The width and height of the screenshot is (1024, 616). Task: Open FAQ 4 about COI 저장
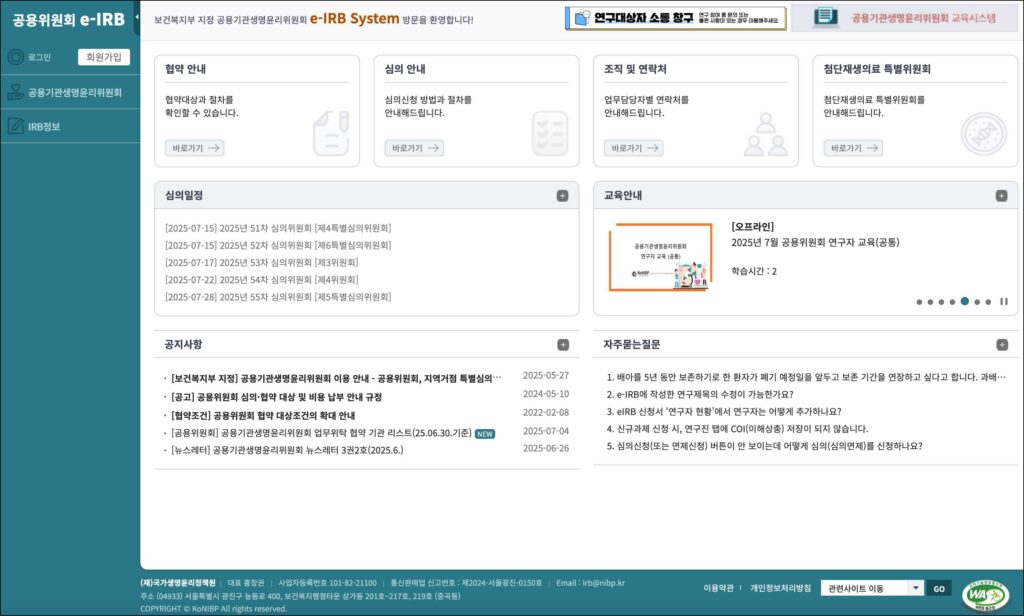[737, 429]
